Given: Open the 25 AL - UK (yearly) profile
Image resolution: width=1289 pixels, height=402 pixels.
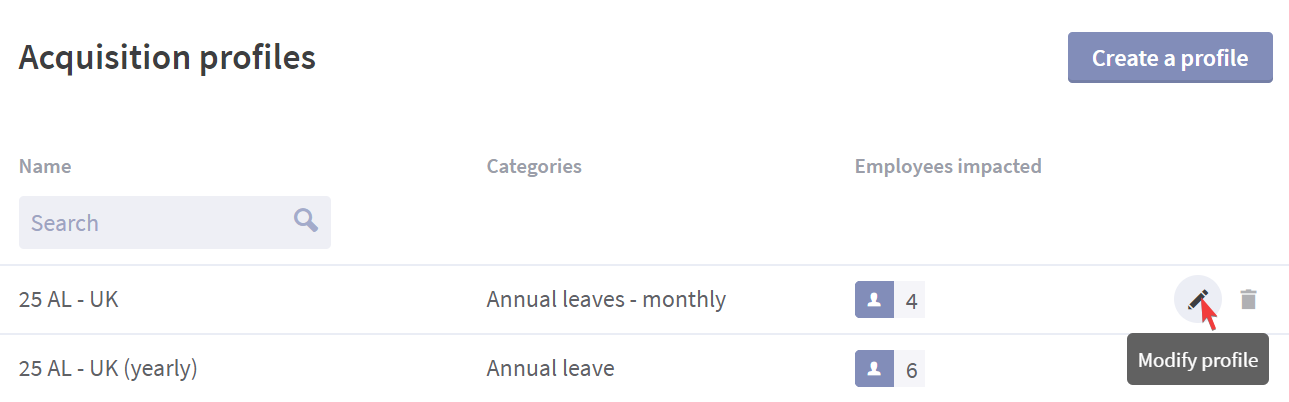Looking at the screenshot, I should click(x=108, y=369).
